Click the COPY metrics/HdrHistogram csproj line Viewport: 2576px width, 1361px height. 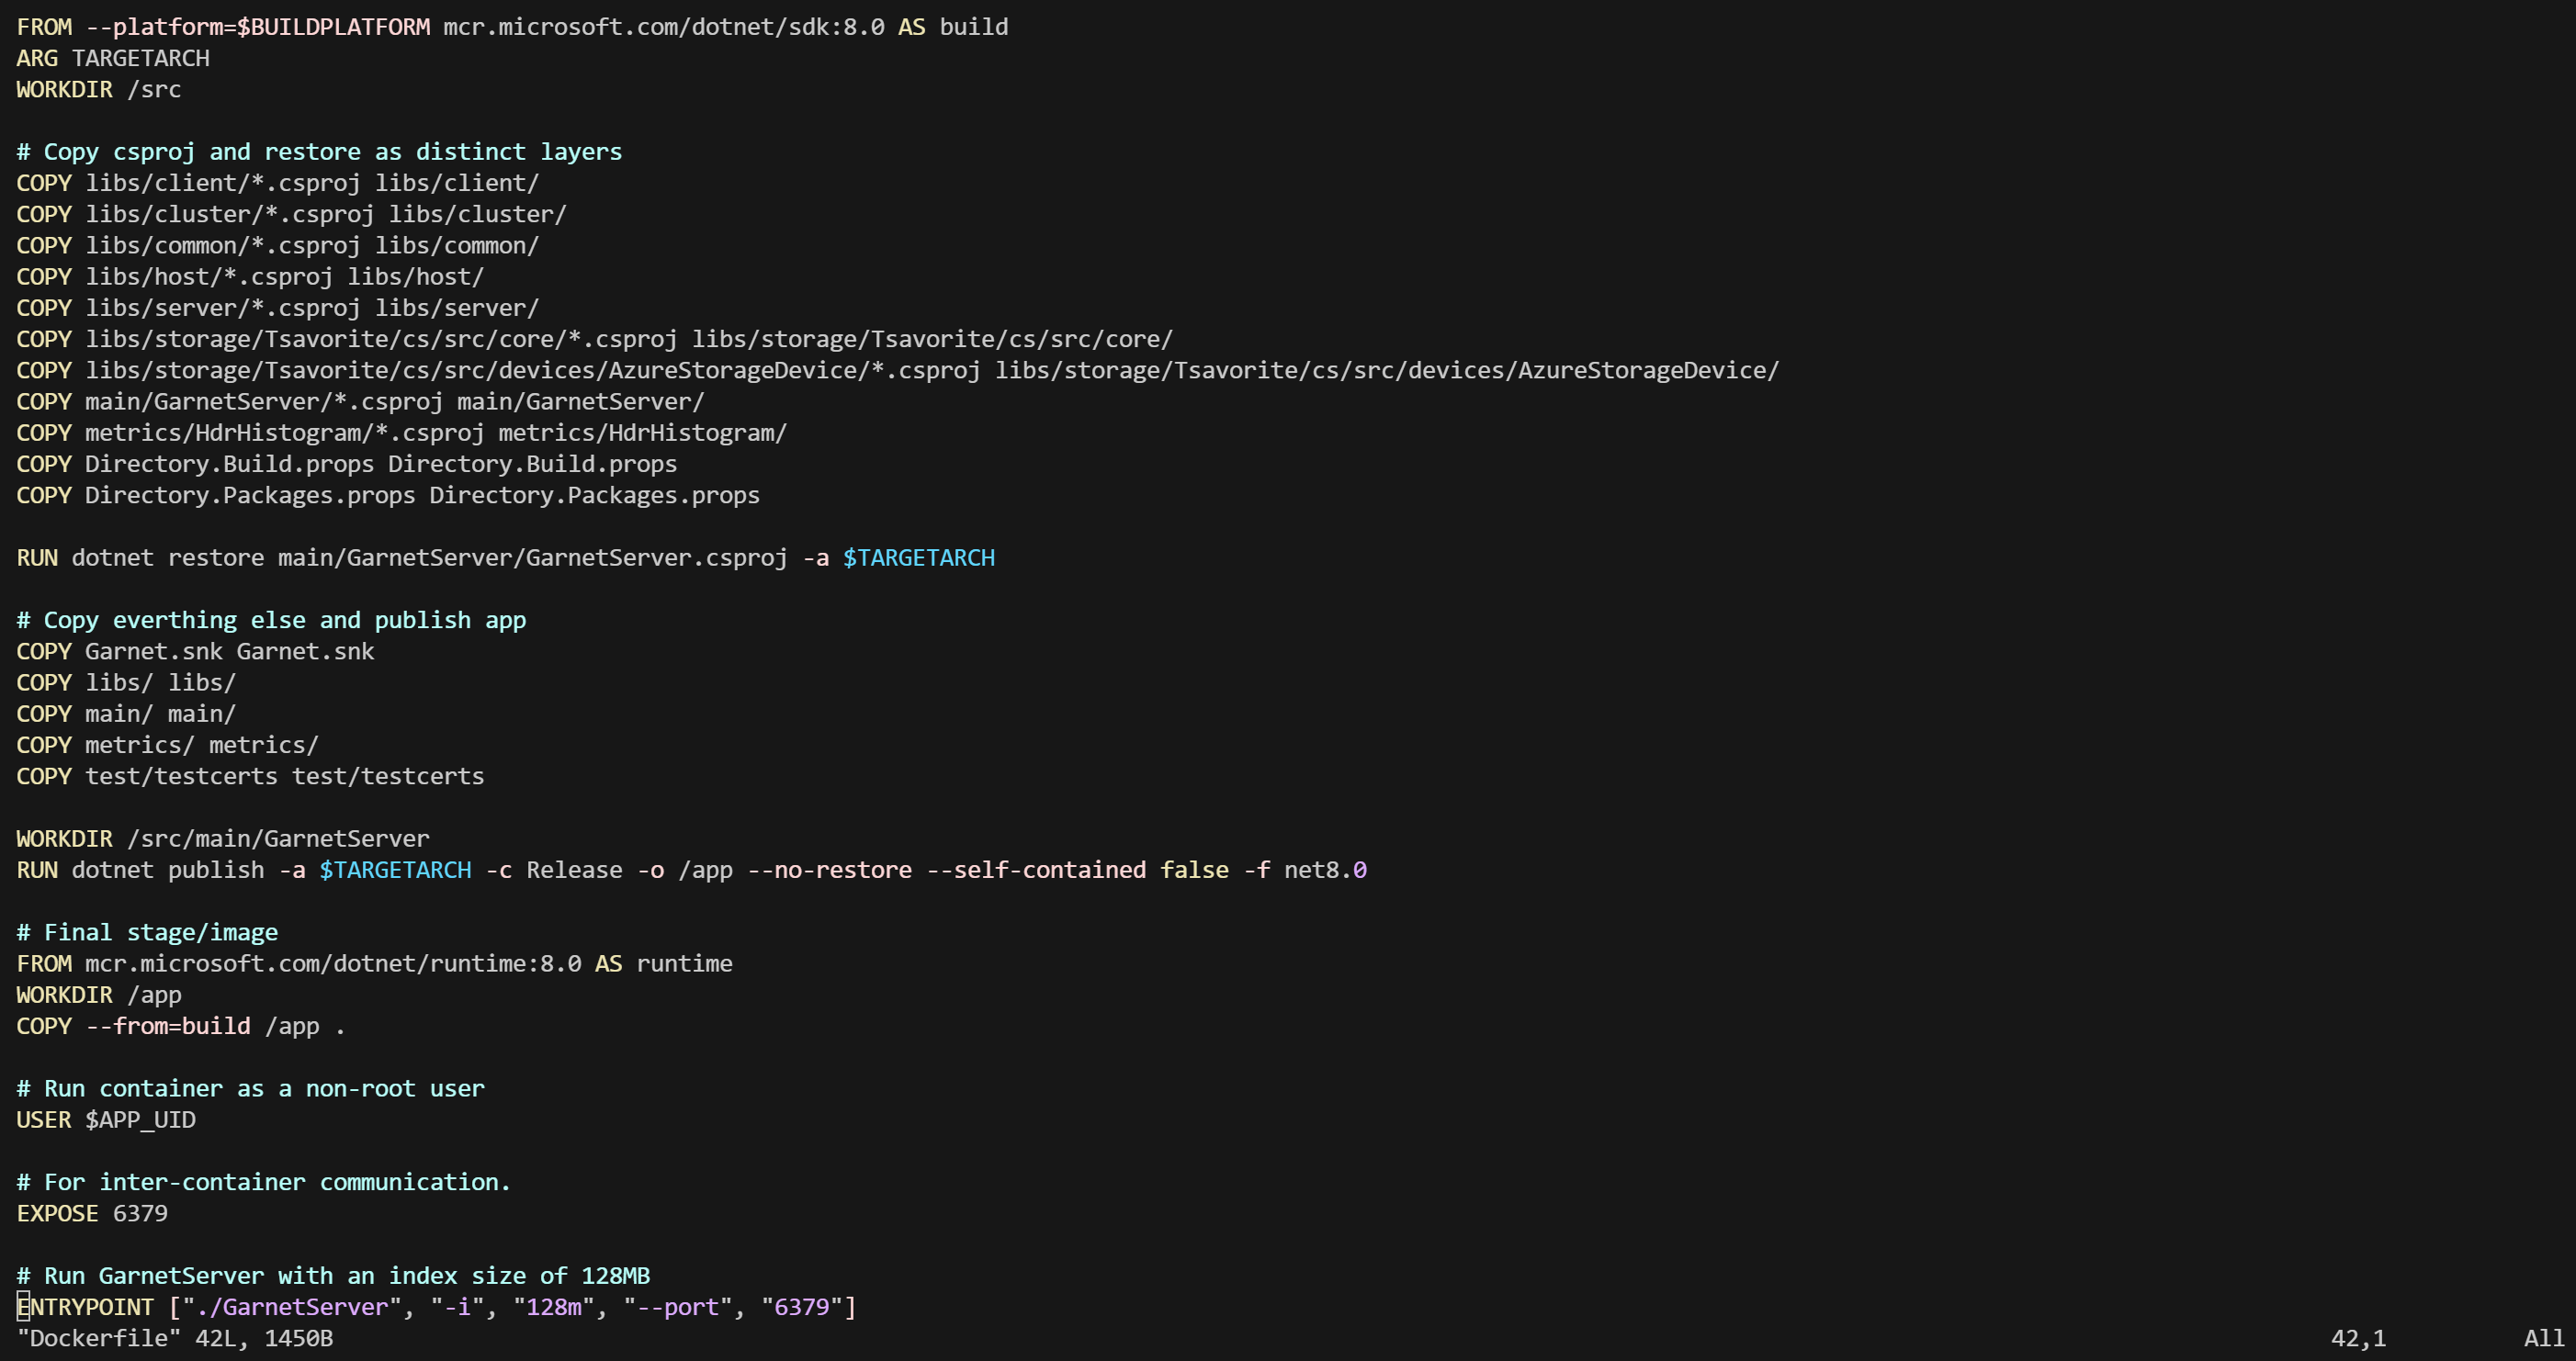(x=402, y=432)
